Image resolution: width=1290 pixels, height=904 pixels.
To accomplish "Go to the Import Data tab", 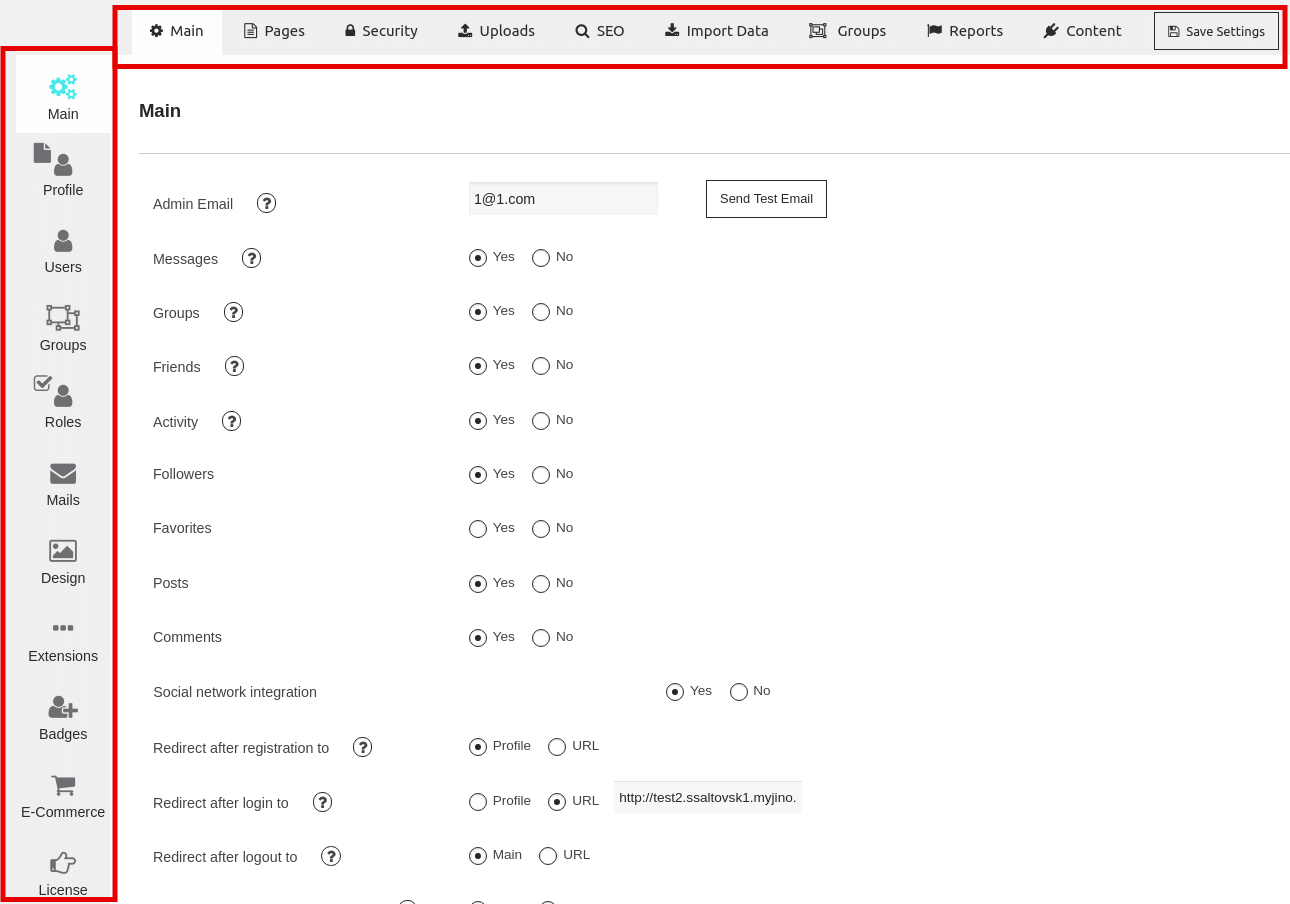I will [x=716, y=31].
